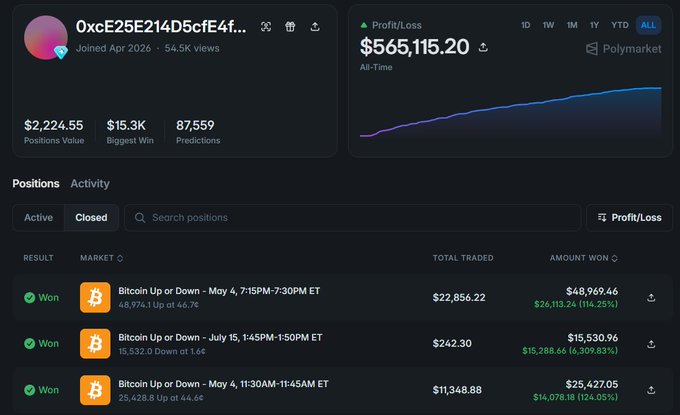This screenshot has height=415, width=680.
Task: Click Bitcoin icon for May 4, 11:30AM market
Action: pos(95,390)
